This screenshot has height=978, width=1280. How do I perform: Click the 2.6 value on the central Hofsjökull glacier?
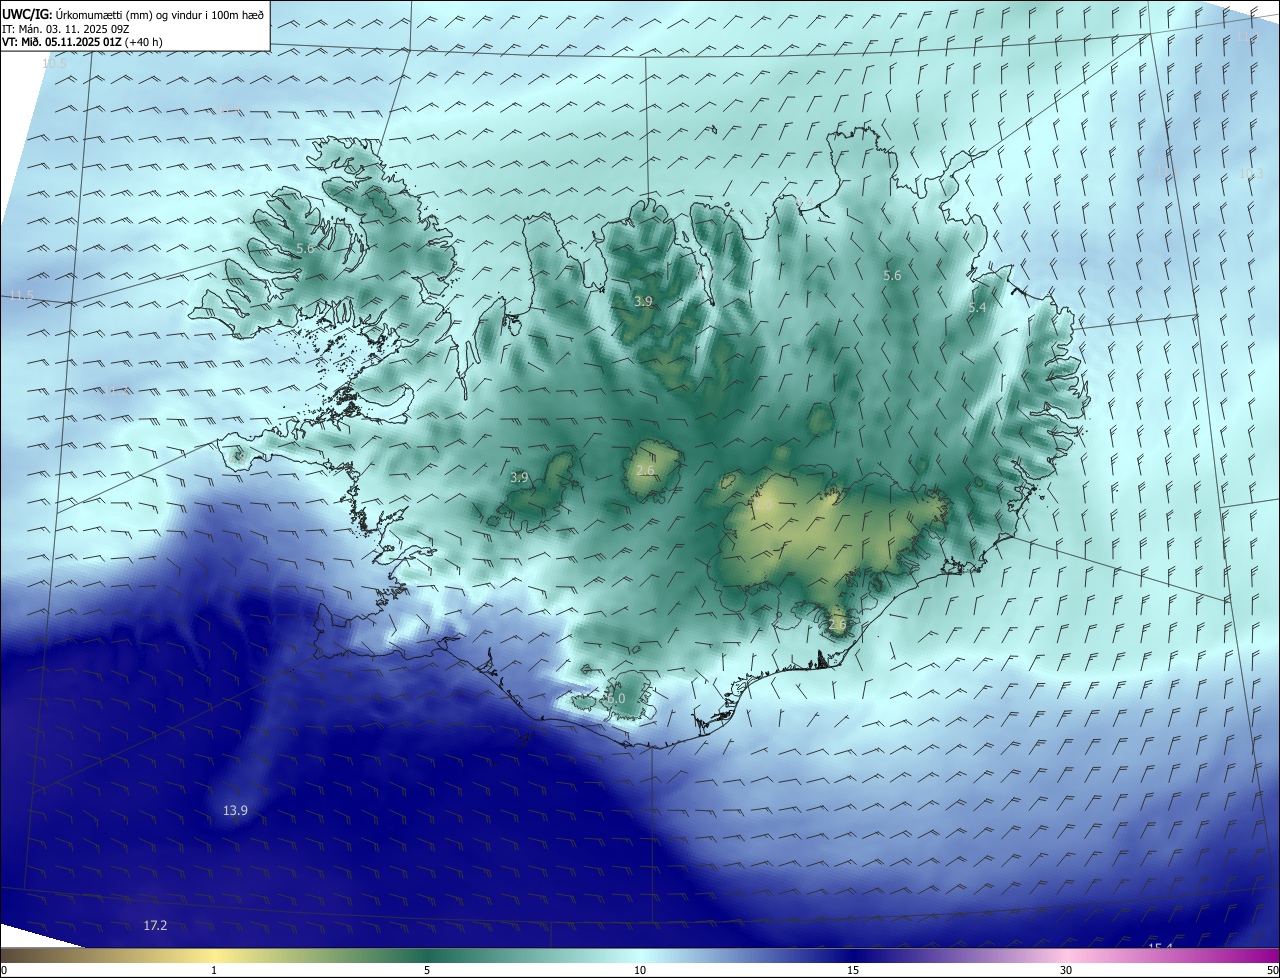tap(645, 470)
